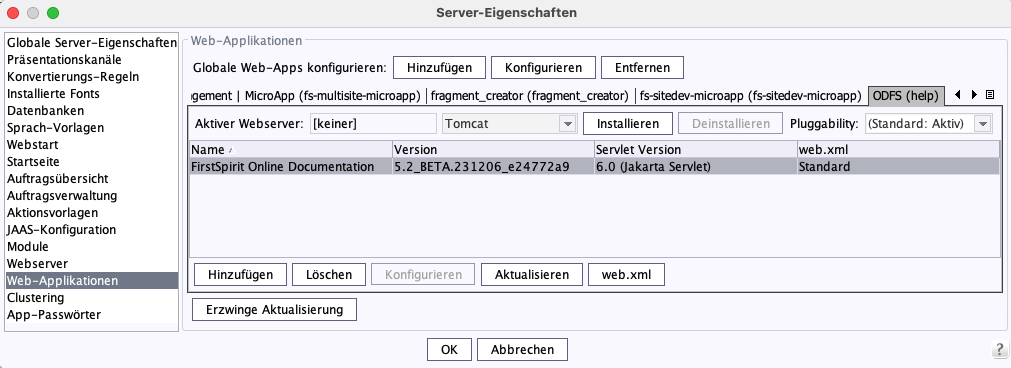Image resolution: width=1011 pixels, height=368 pixels.
Task: Click the Installieren button
Action: 628,124
